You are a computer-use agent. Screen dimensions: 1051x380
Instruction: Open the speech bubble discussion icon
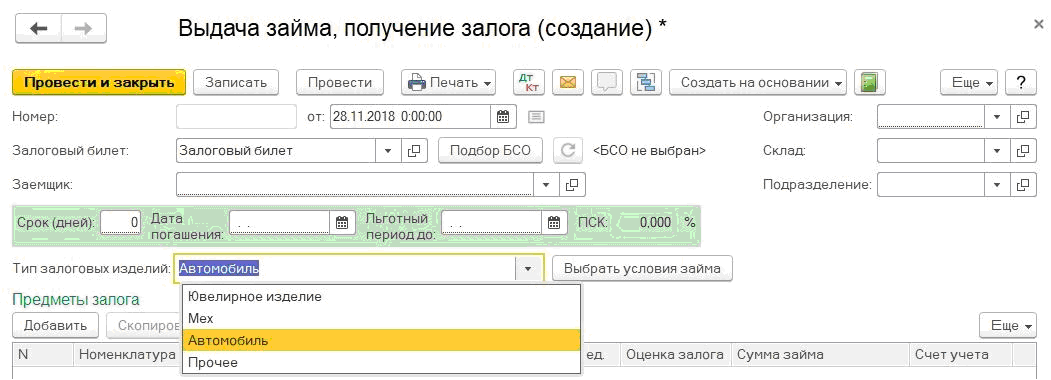click(x=607, y=83)
